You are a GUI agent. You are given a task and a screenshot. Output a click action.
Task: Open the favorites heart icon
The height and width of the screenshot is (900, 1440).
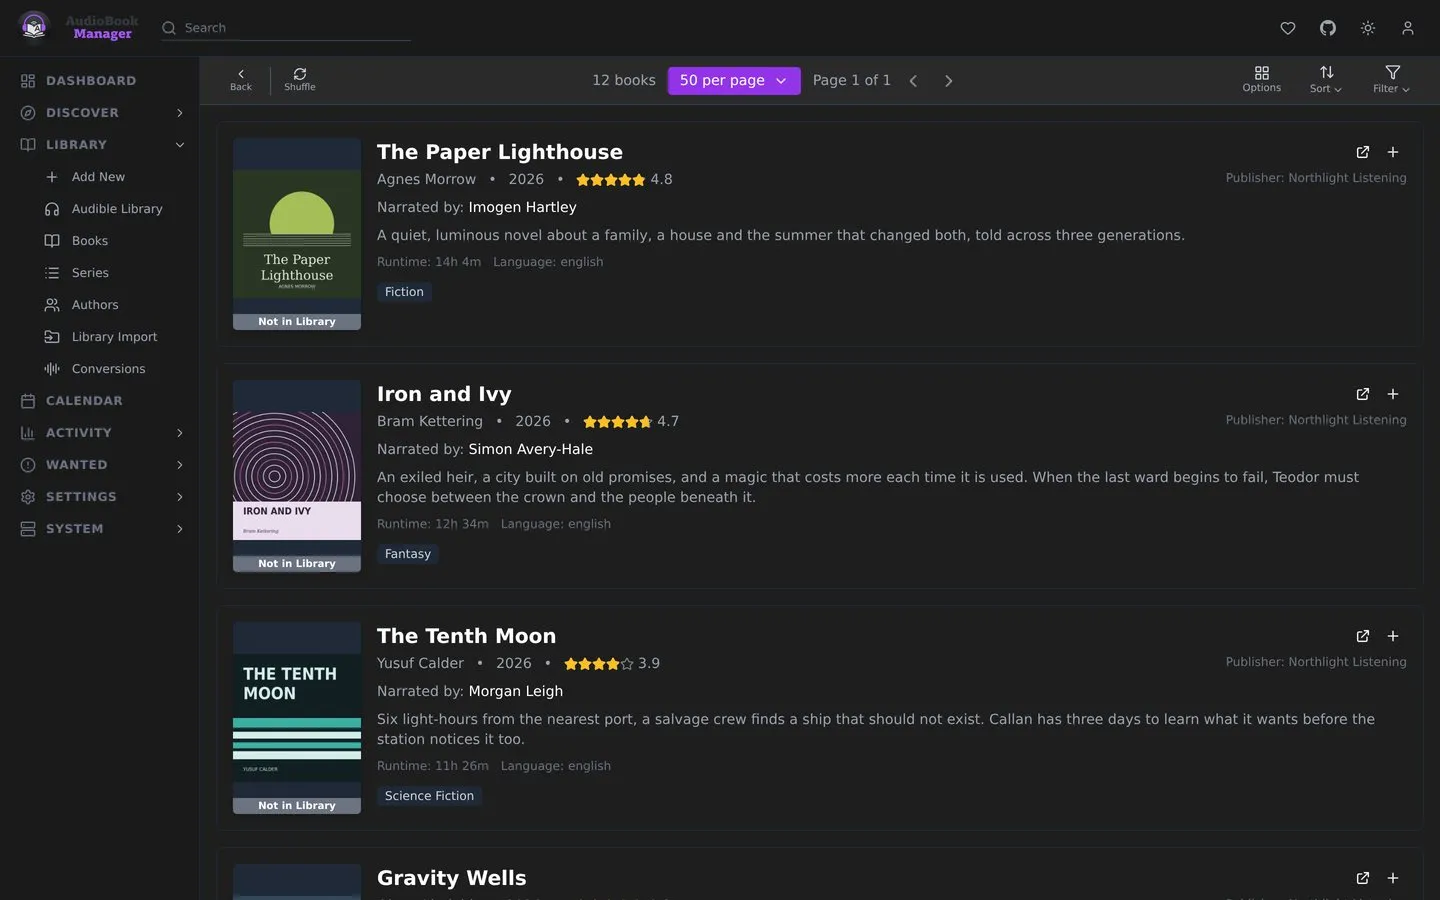click(1288, 28)
